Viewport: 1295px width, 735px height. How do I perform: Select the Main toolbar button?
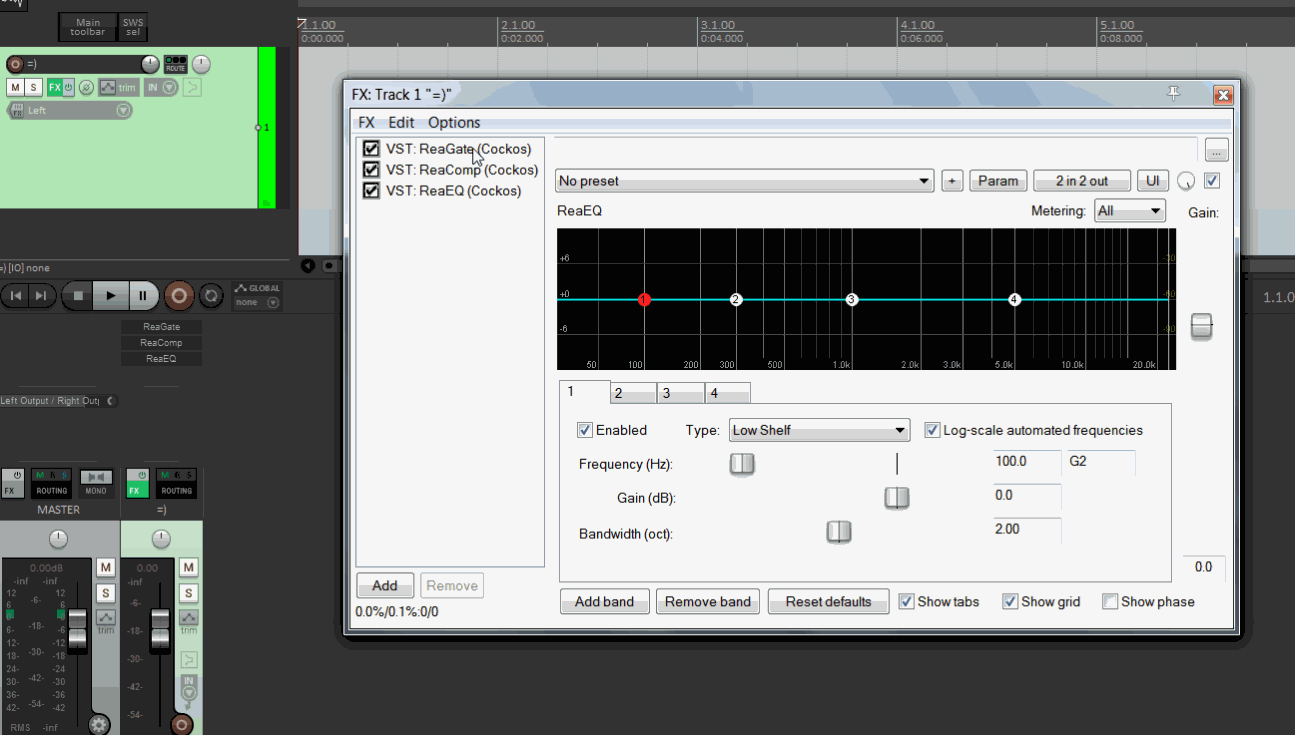[x=87, y=27]
